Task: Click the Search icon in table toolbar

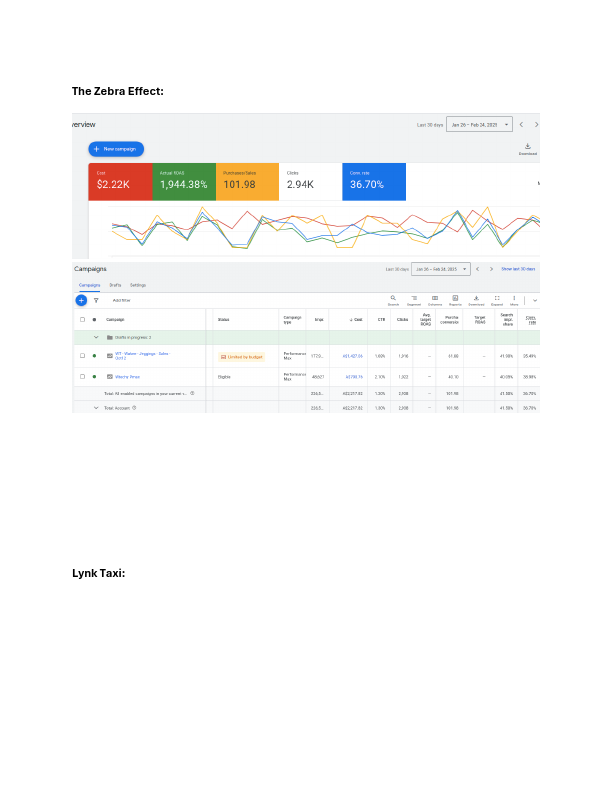Action: click(x=393, y=299)
